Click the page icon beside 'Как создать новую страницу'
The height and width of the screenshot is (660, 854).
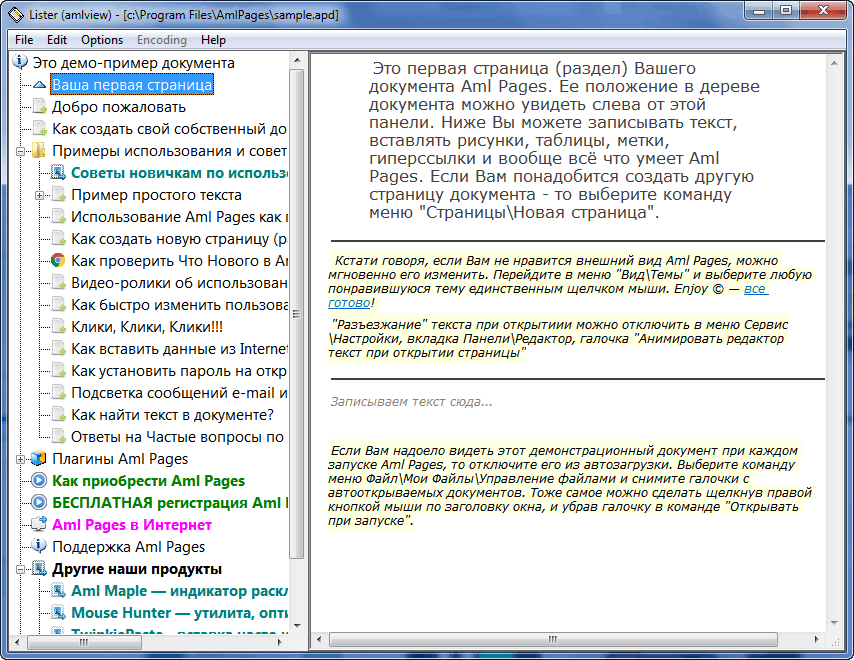click(x=58, y=239)
